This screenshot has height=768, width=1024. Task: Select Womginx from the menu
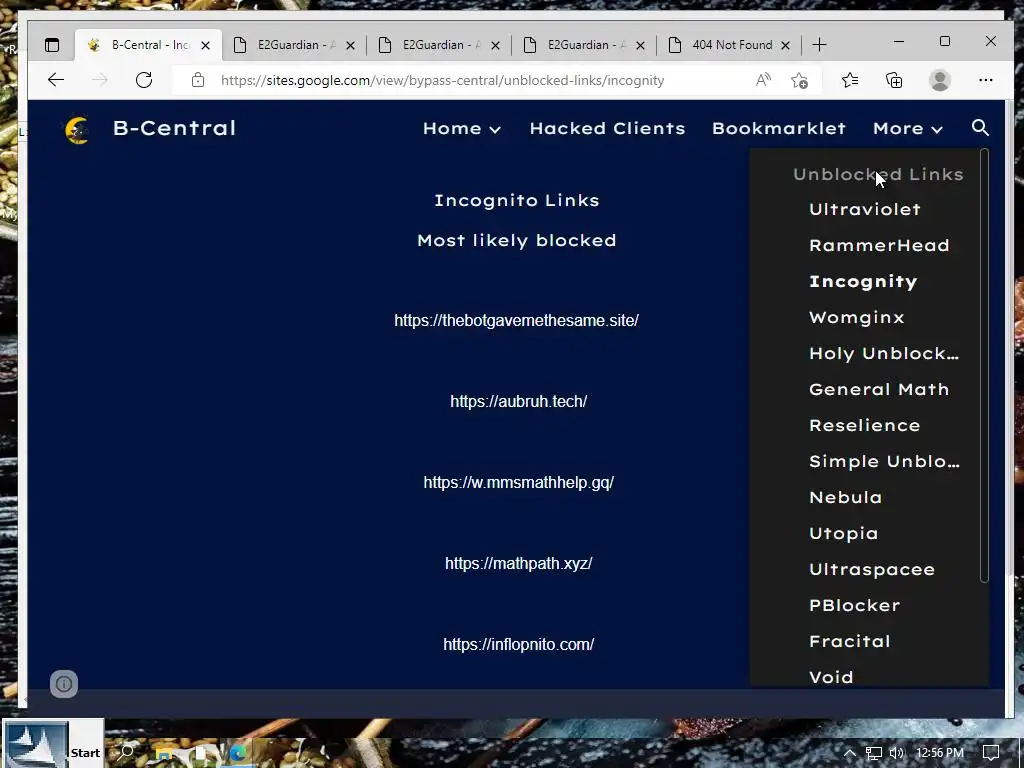(x=857, y=317)
